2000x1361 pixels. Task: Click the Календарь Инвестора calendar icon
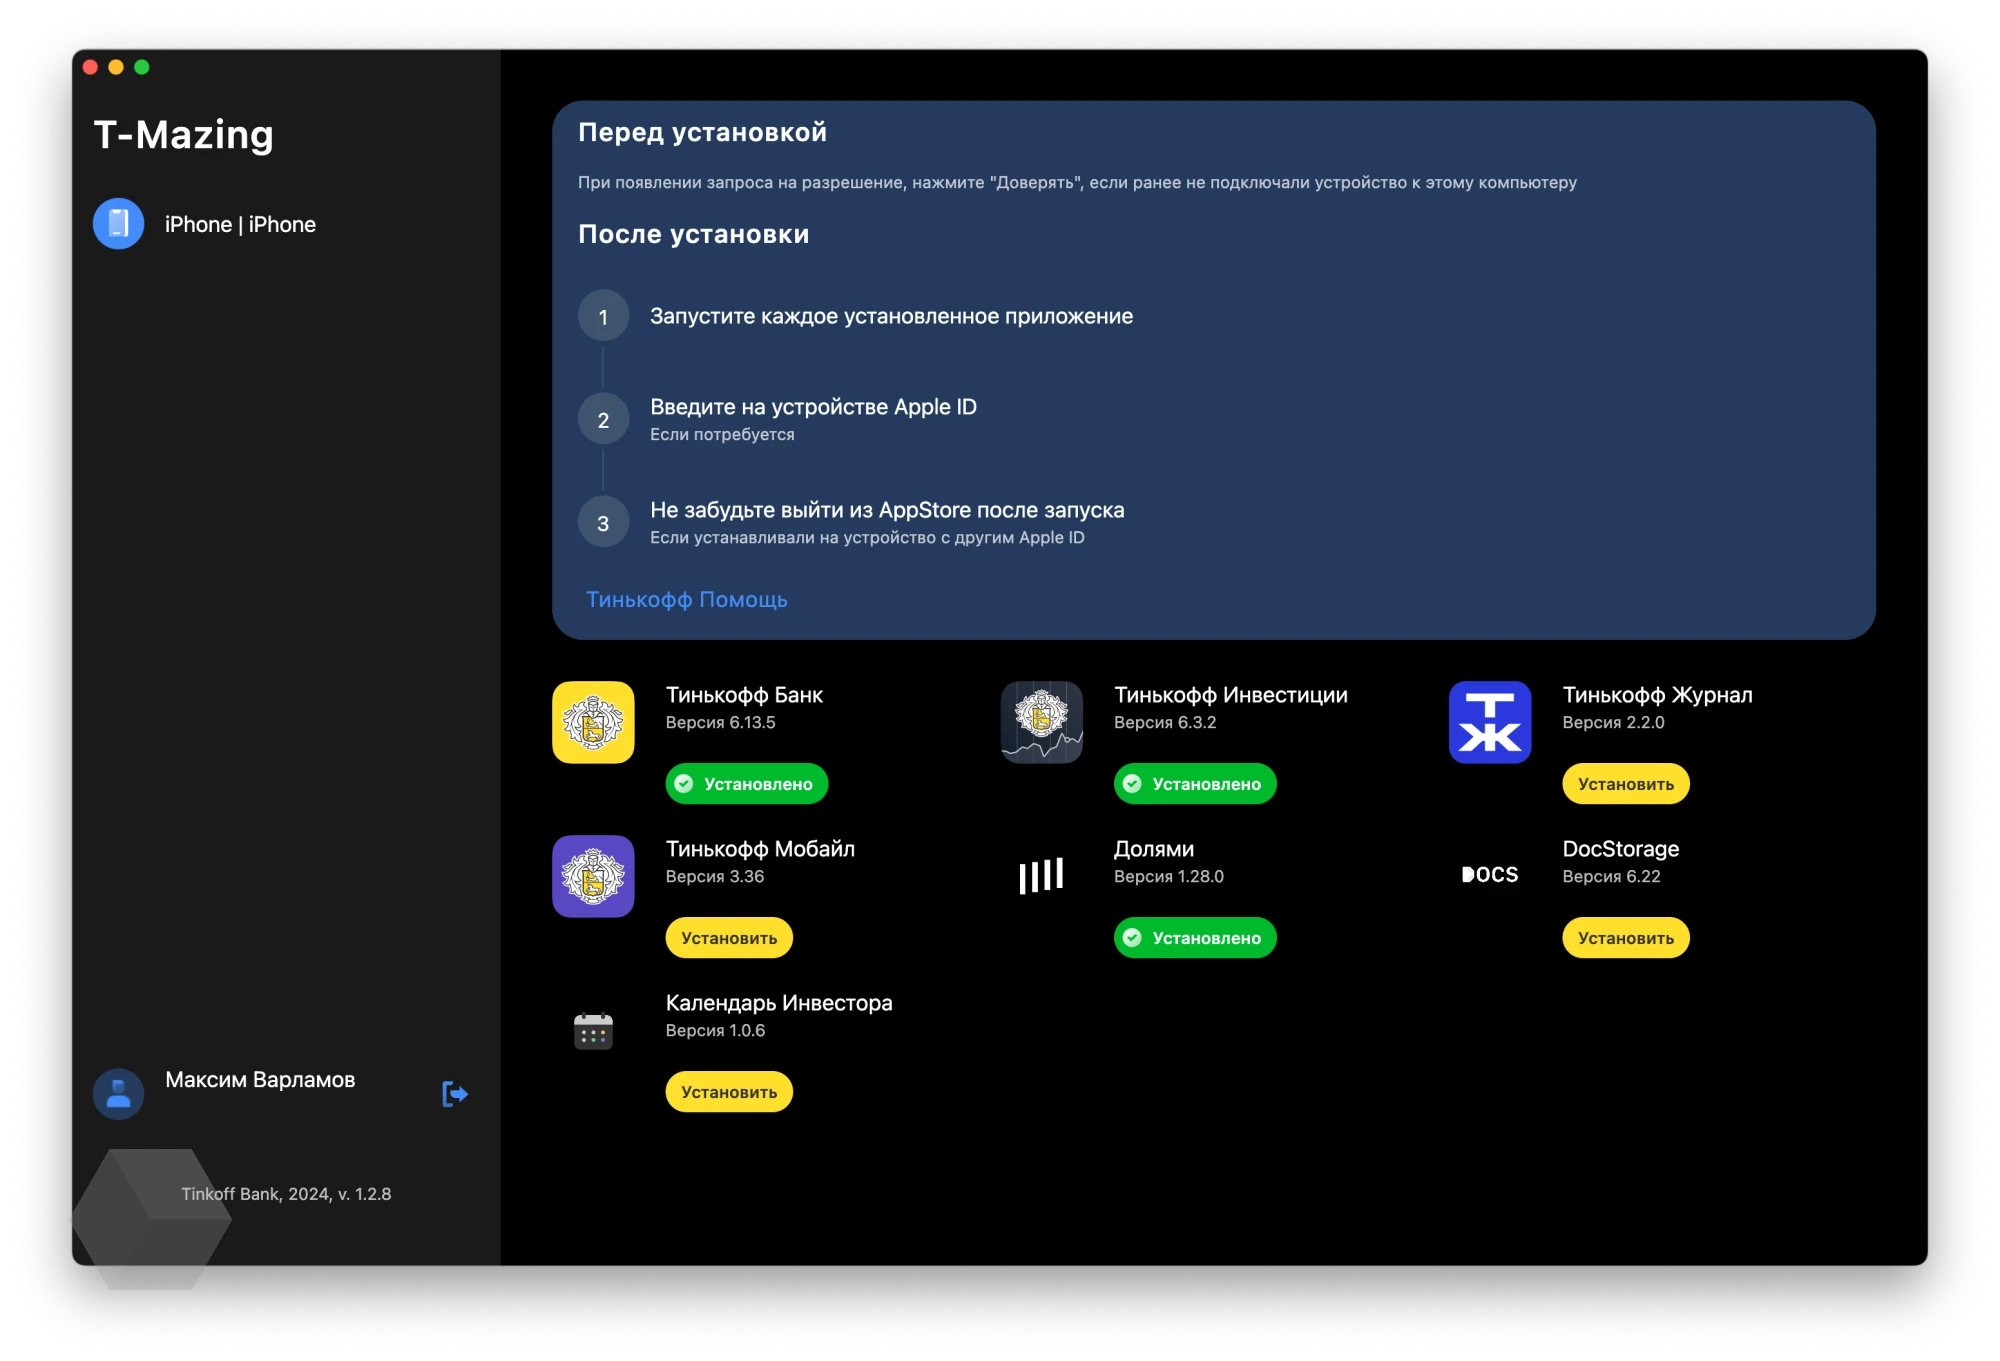click(593, 1030)
